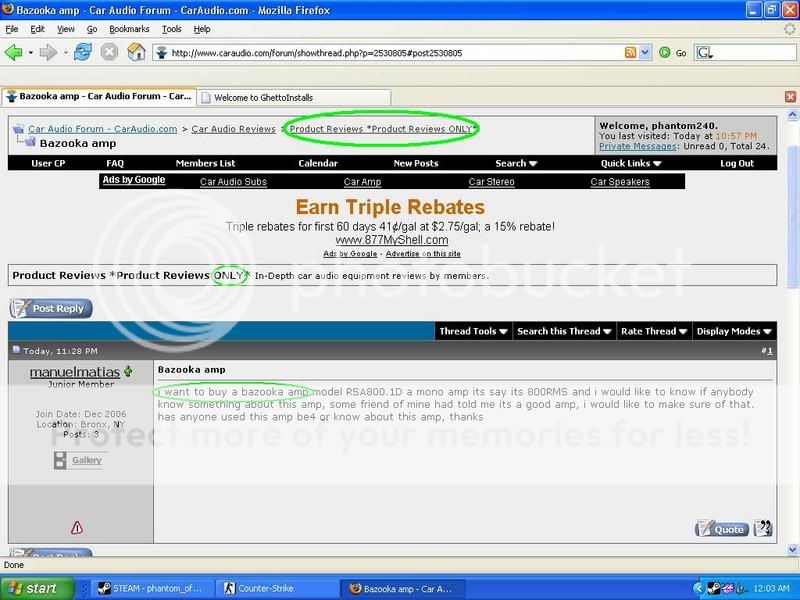The image size is (800, 600).
Task: Click the Gallery icon under user profile
Action: (x=60, y=460)
